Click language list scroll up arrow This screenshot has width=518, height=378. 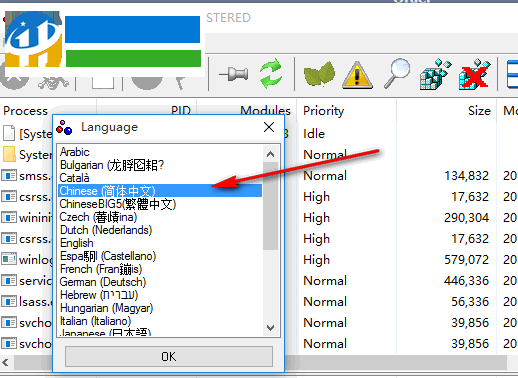point(270,154)
